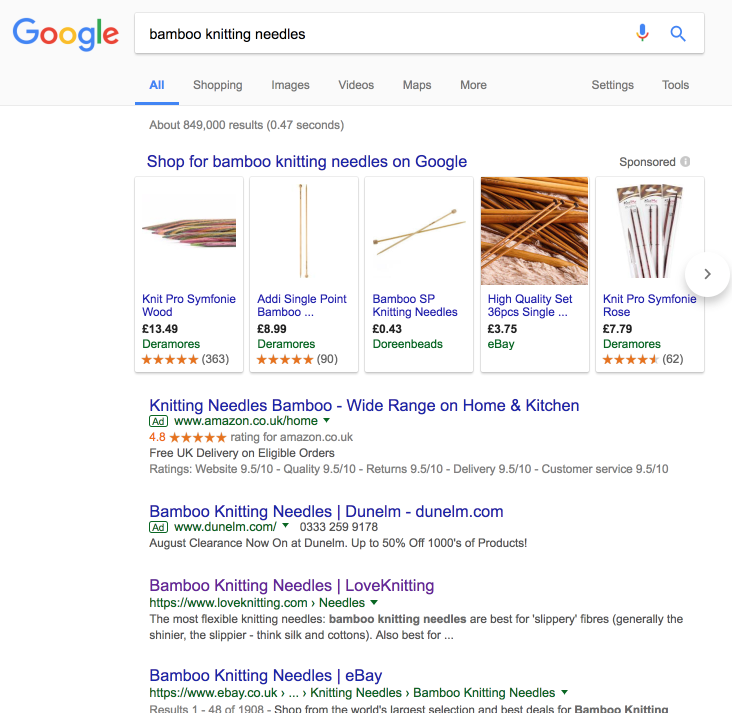Click the blue search magnifier icon
Screen dimensions: 732x713
tap(678, 34)
